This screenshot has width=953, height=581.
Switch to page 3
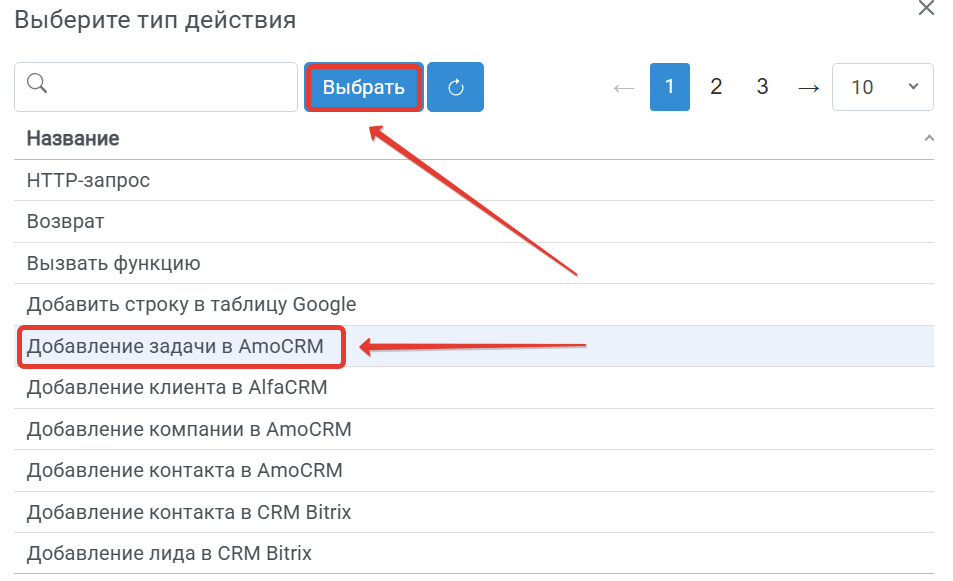point(762,87)
